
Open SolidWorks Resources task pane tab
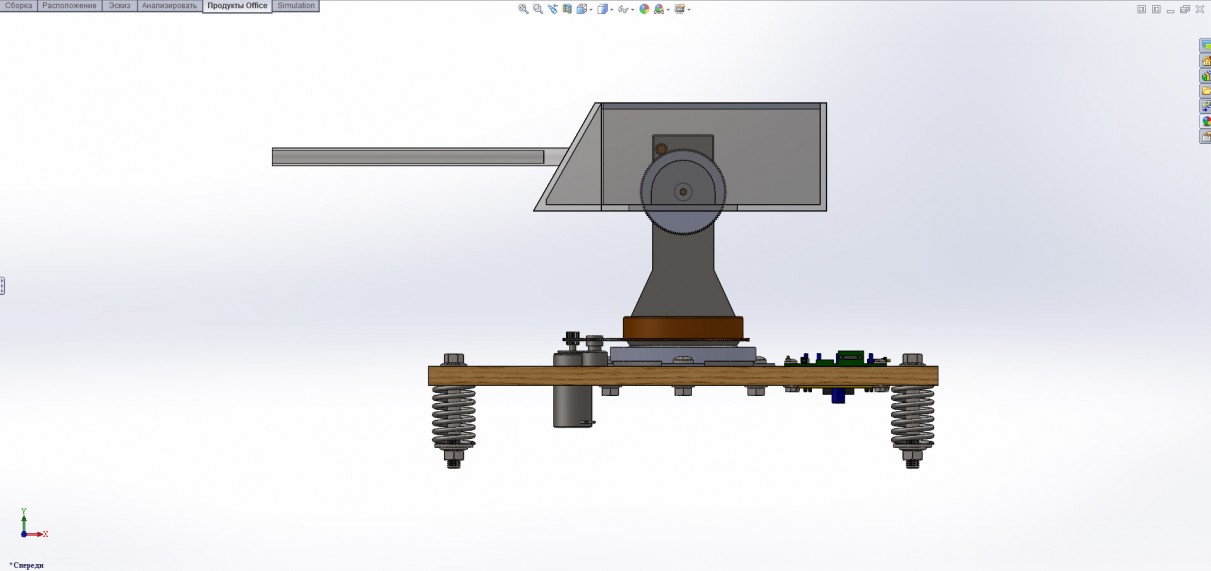[x=1206, y=46]
